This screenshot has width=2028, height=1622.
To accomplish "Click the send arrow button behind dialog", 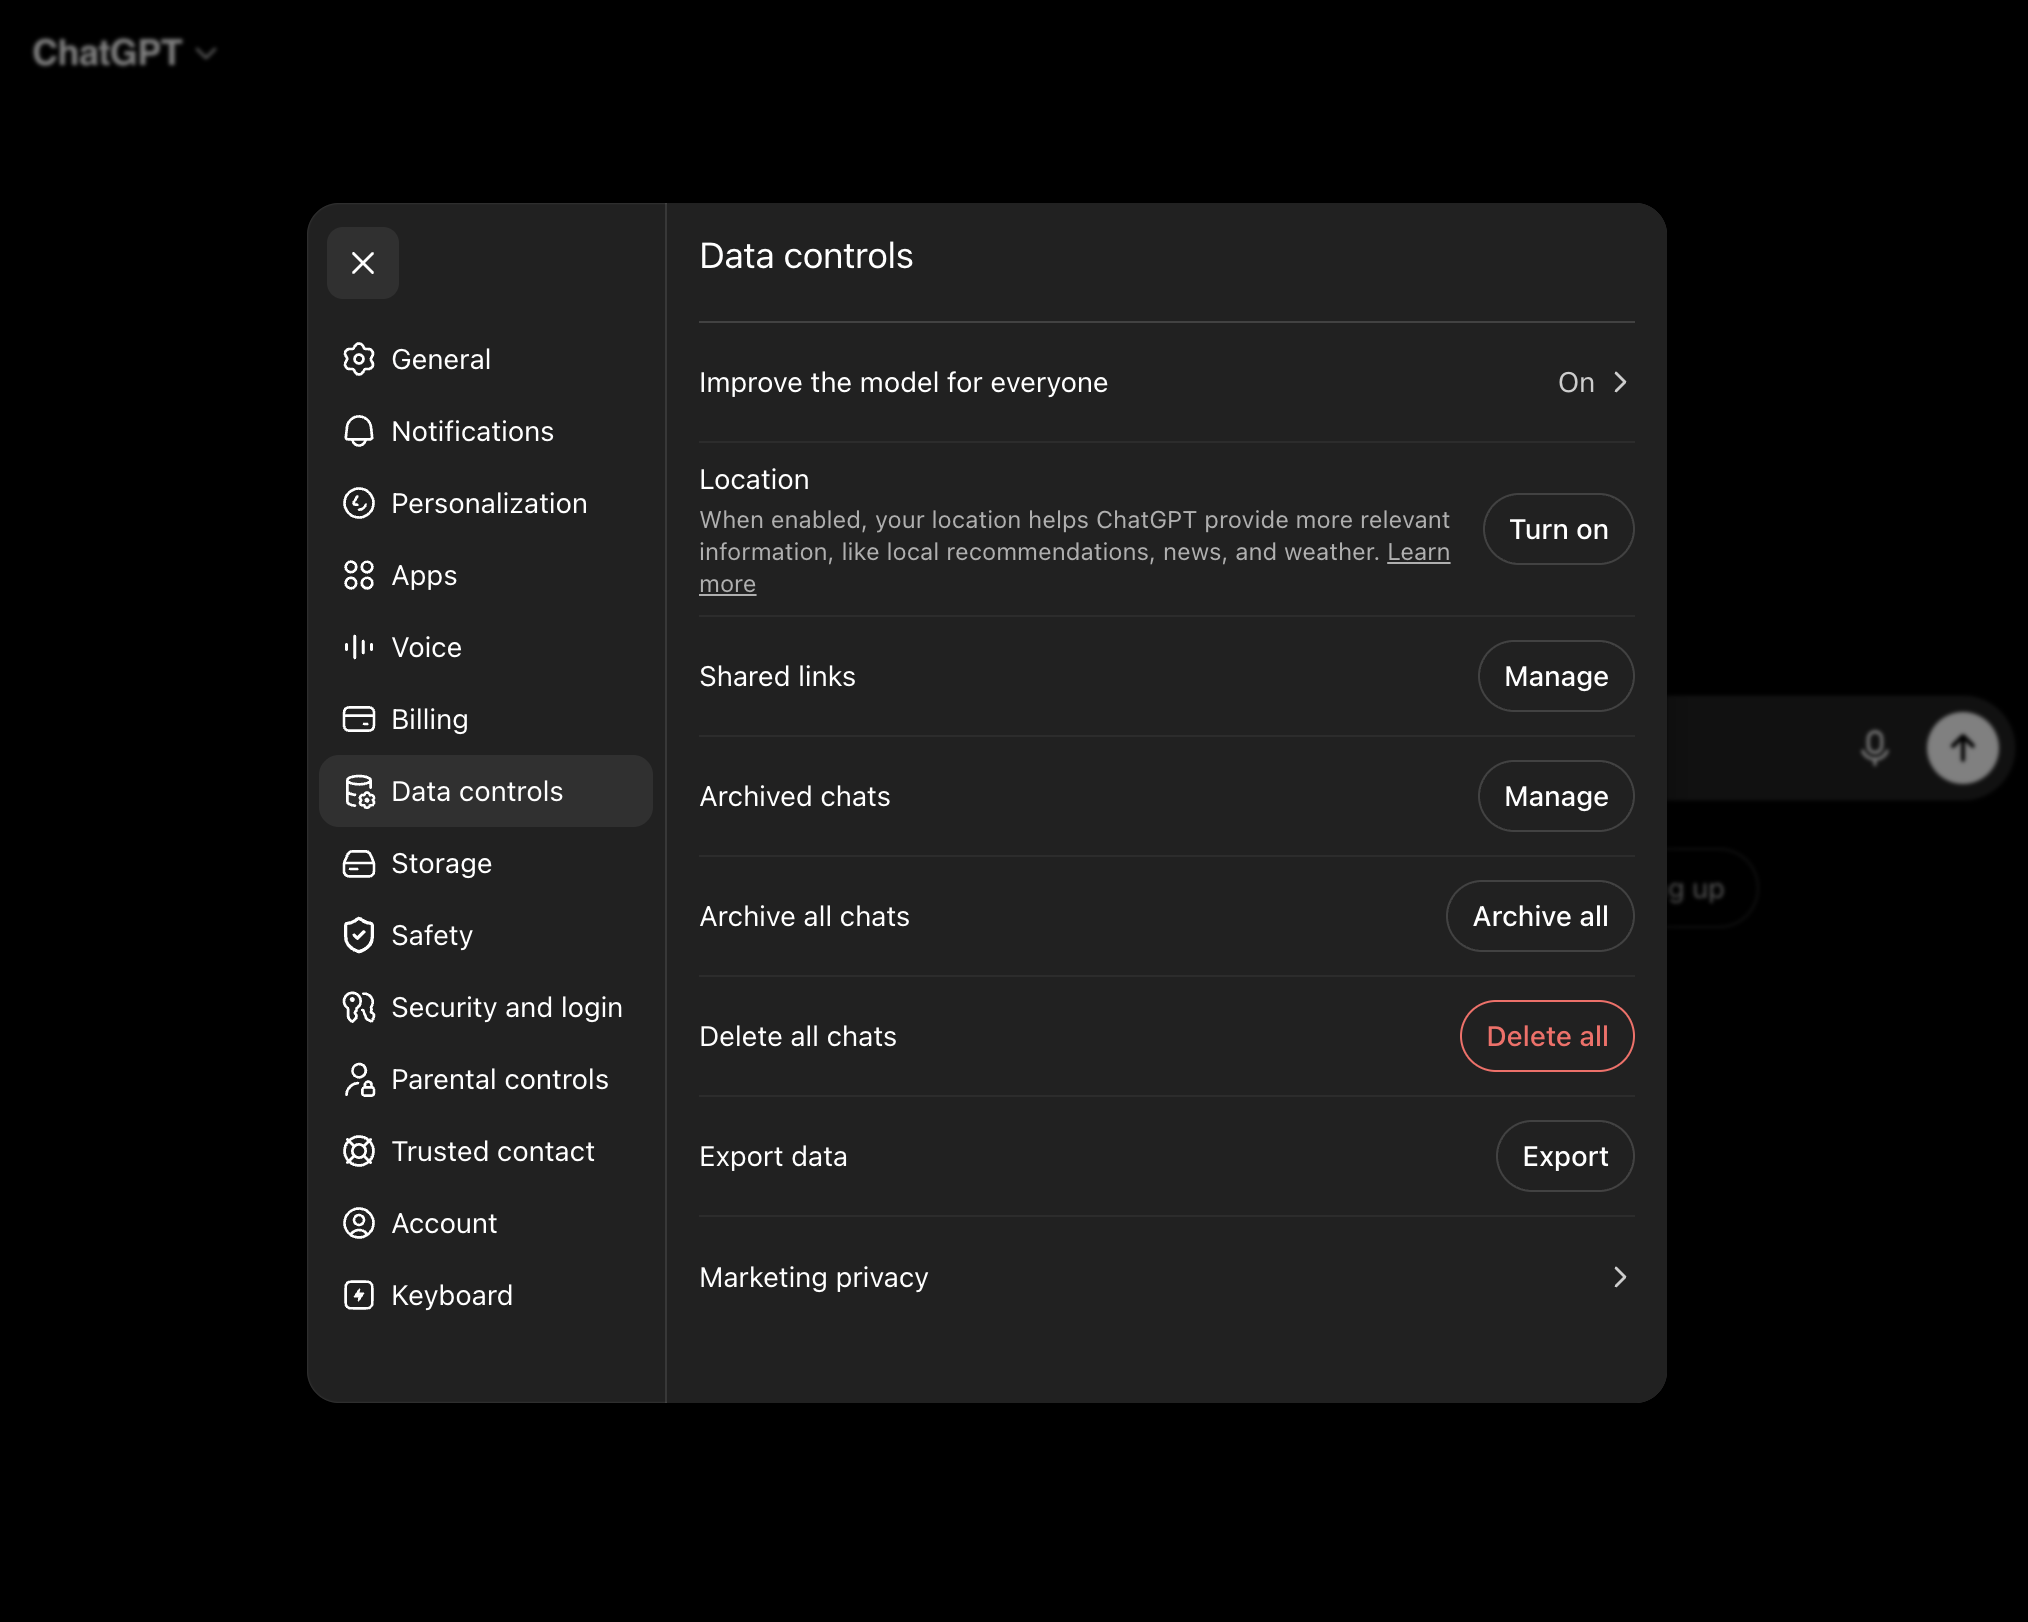I will pyautogui.click(x=1962, y=748).
